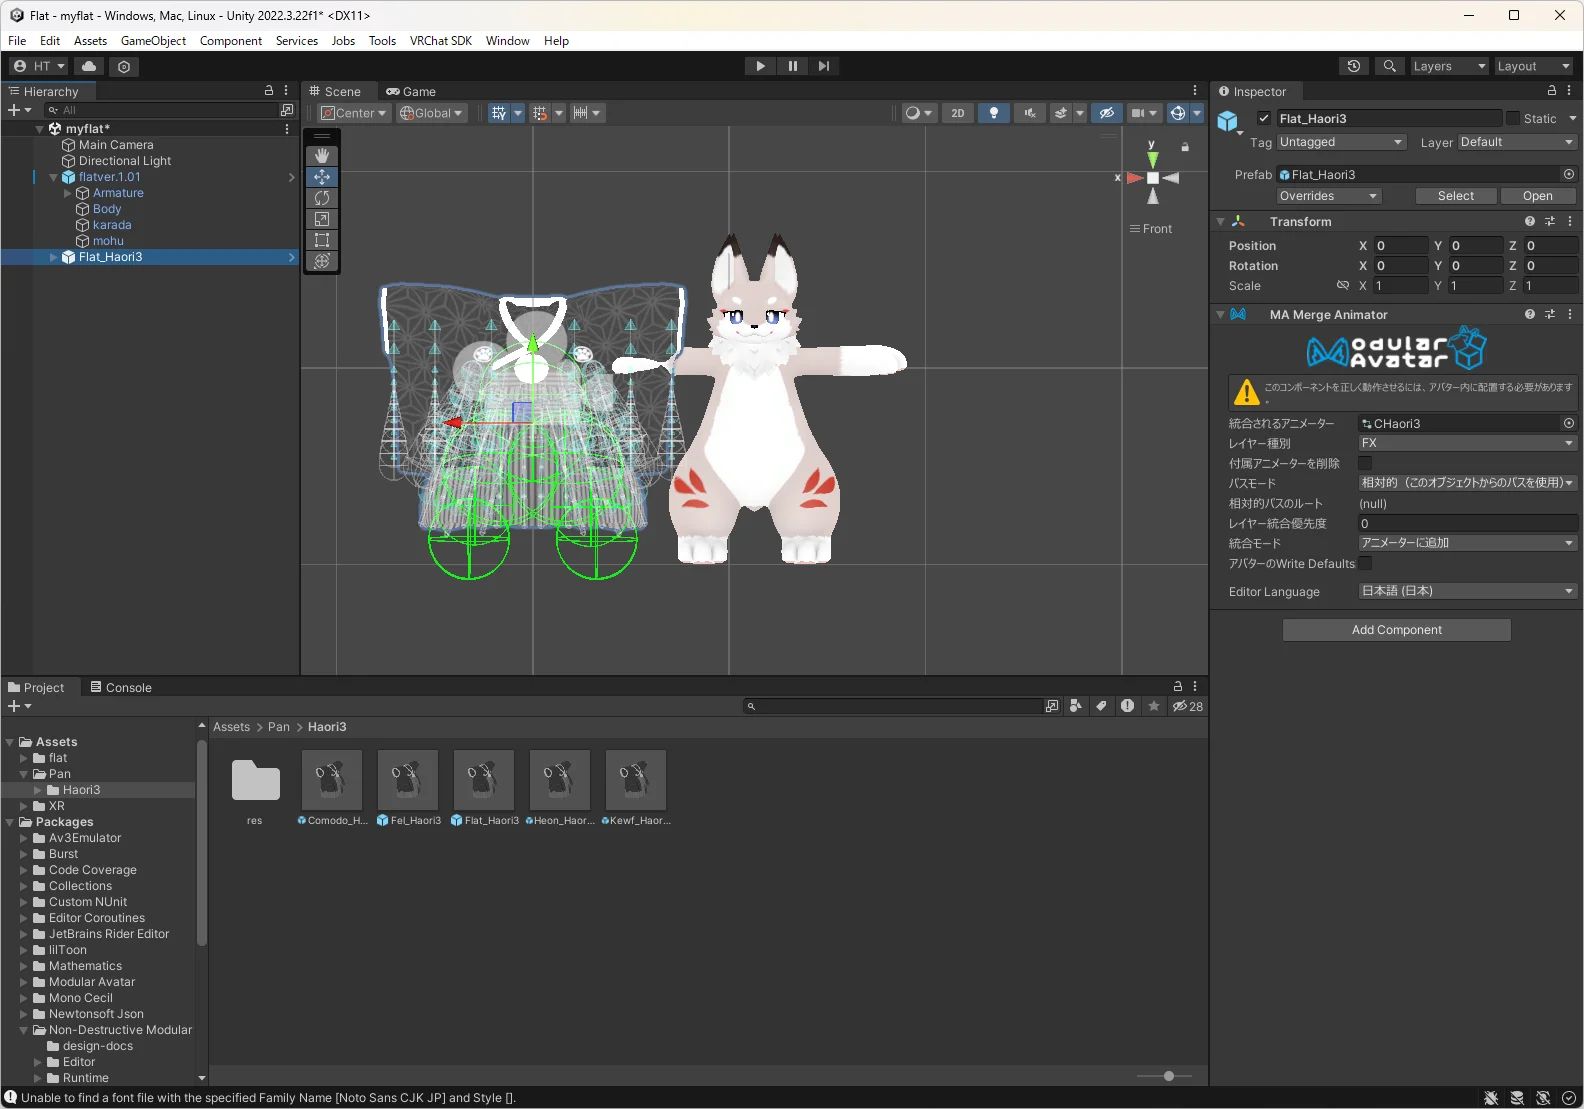Open Unity cloud services icon
The width and height of the screenshot is (1584, 1109).
(x=89, y=66)
